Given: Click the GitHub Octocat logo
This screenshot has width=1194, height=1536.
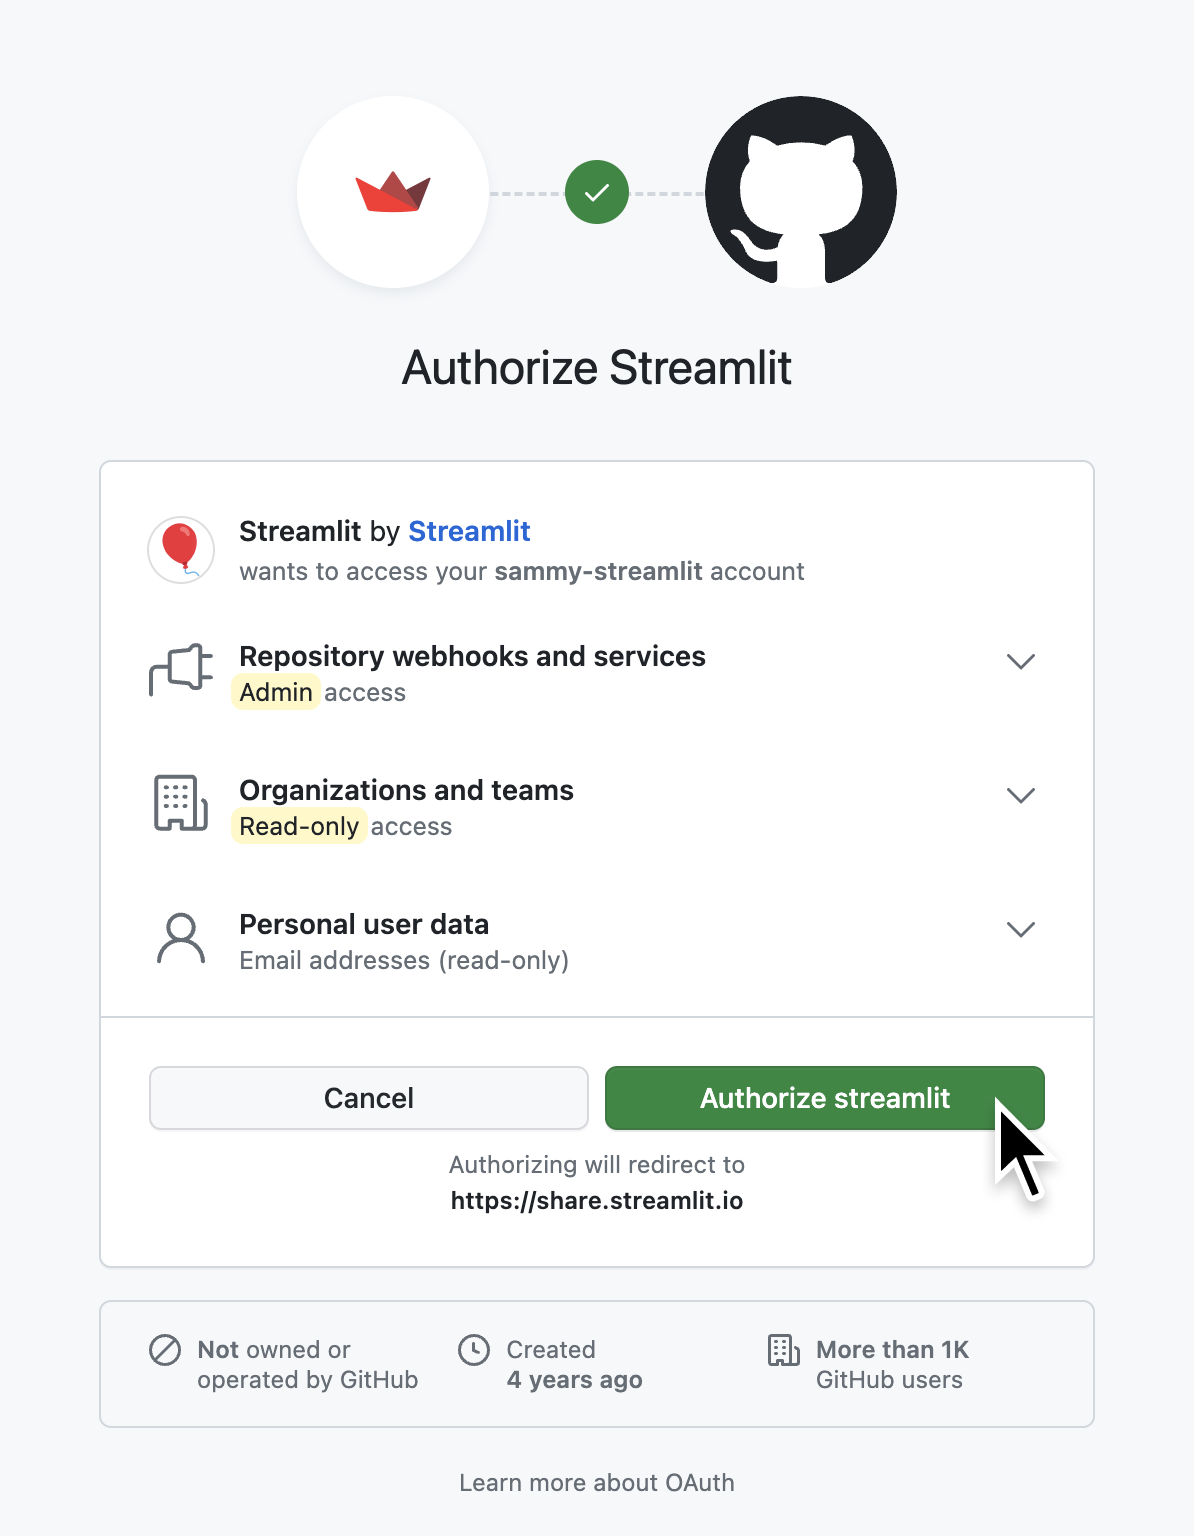Looking at the screenshot, I should (x=800, y=192).
